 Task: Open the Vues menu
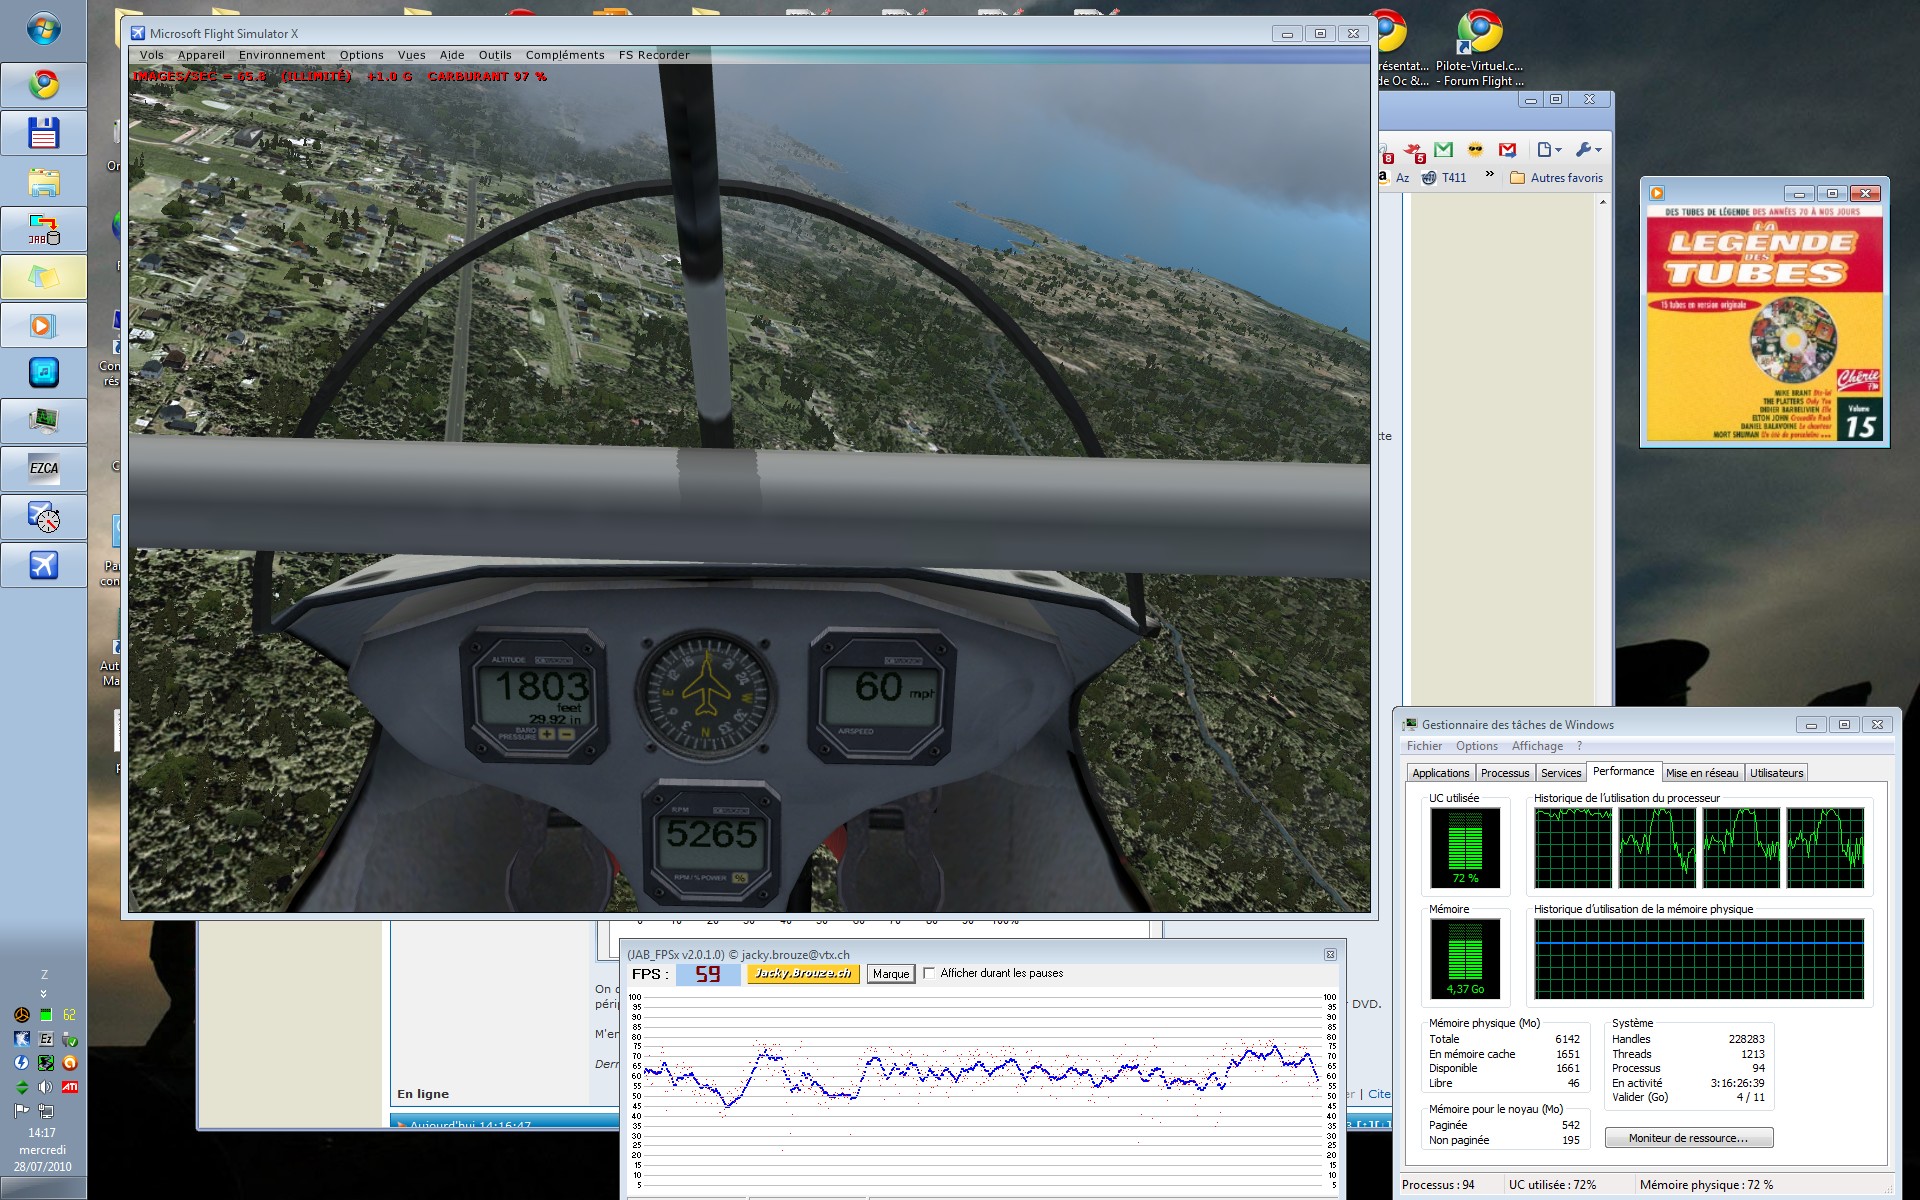(x=411, y=55)
